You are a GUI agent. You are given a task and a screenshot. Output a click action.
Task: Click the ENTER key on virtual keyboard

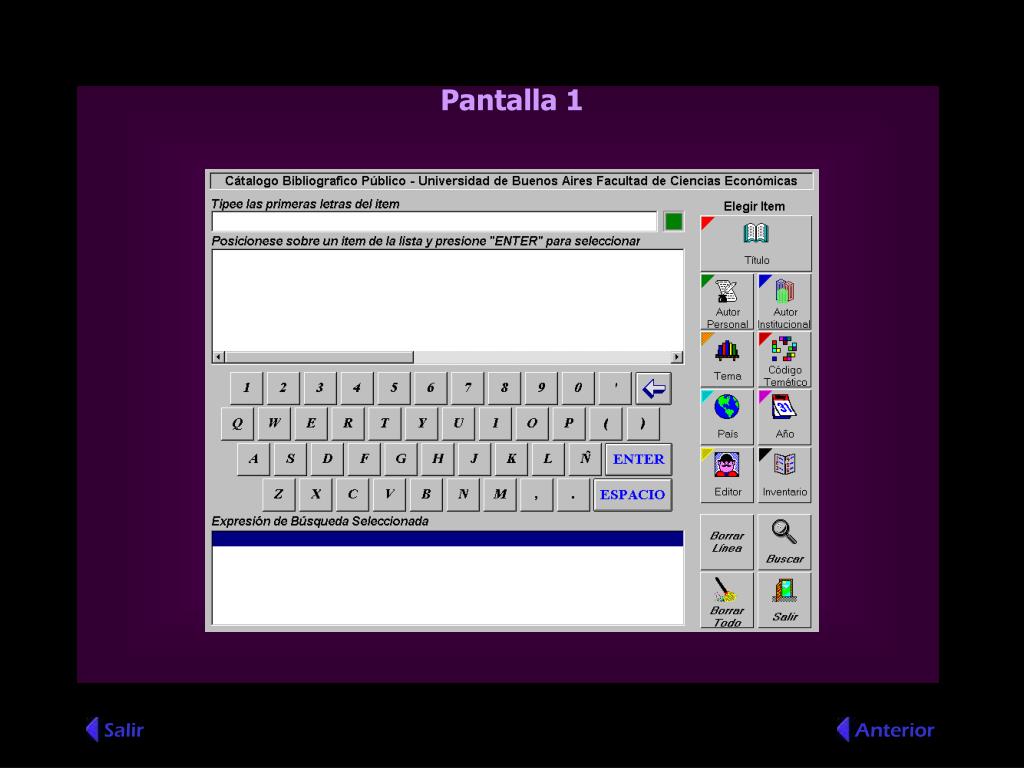tap(638, 459)
